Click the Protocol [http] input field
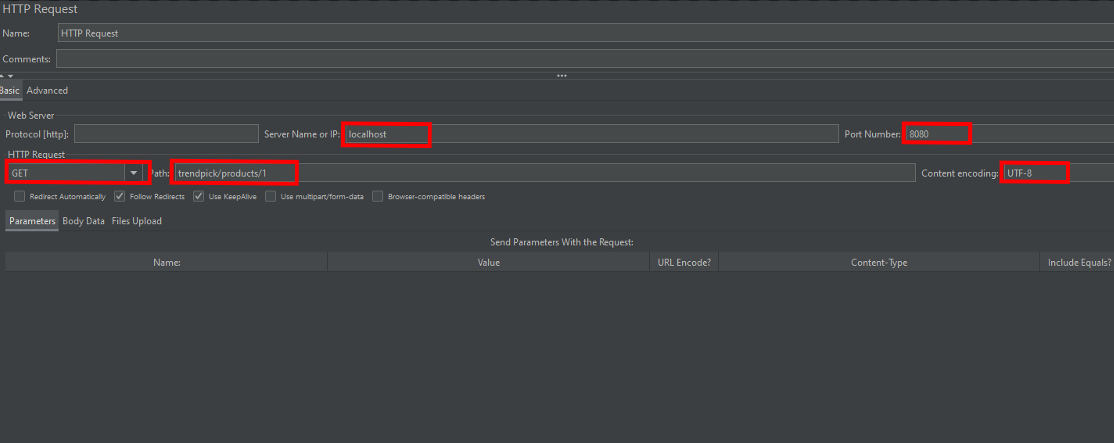This screenshot has height=443, width=1114. 166,133
